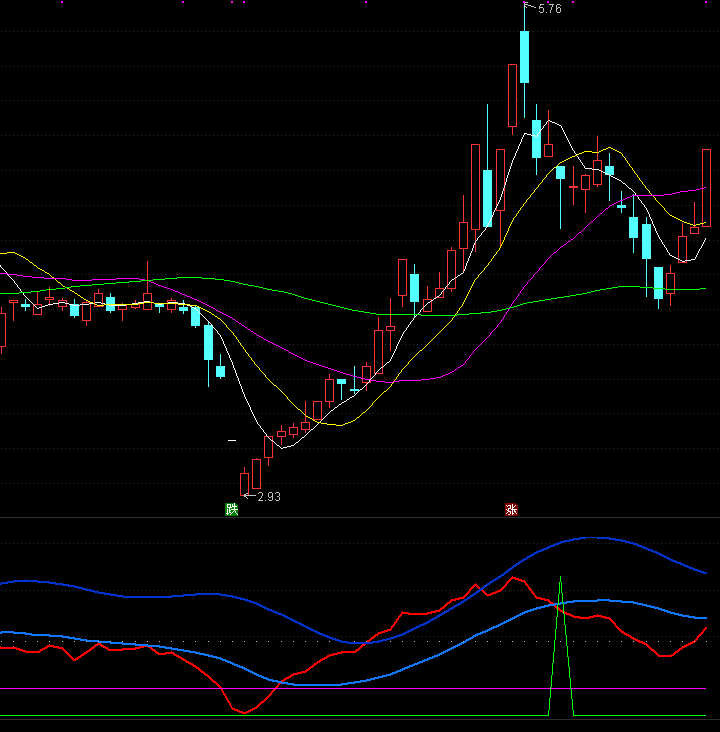This screenshot has width=720, height=732.
Task: Select the 5.76 high price label
Action: (550, 9)
